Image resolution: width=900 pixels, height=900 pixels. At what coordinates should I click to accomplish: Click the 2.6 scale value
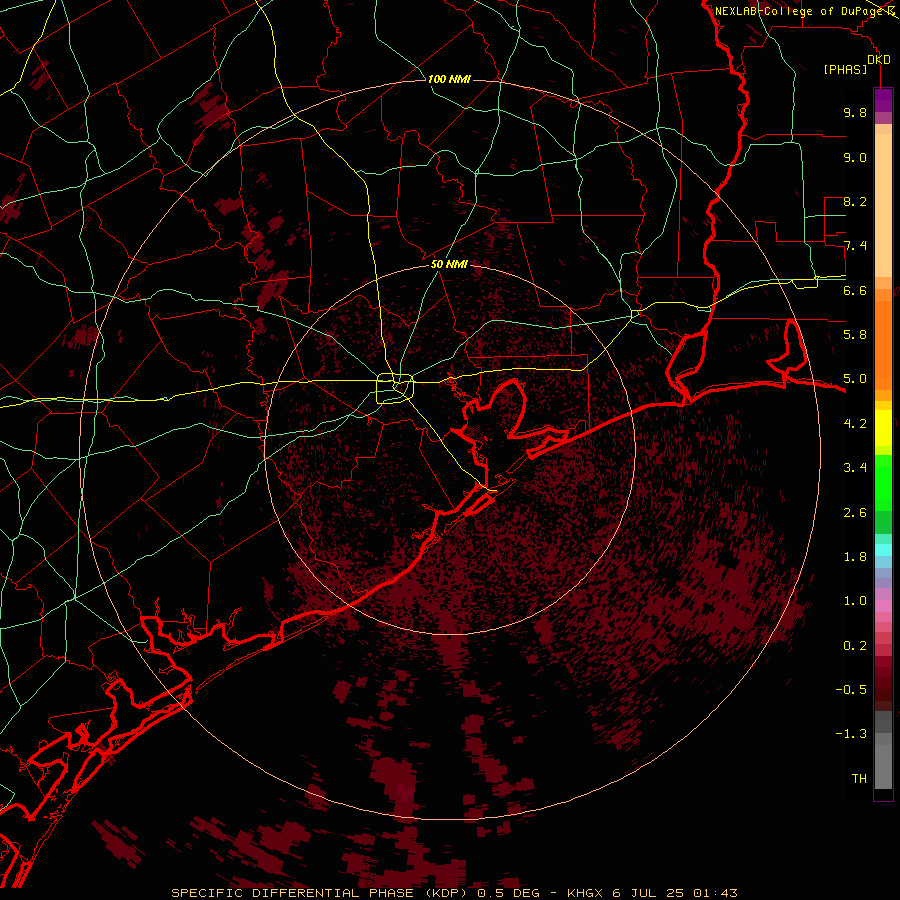point(855,513)
